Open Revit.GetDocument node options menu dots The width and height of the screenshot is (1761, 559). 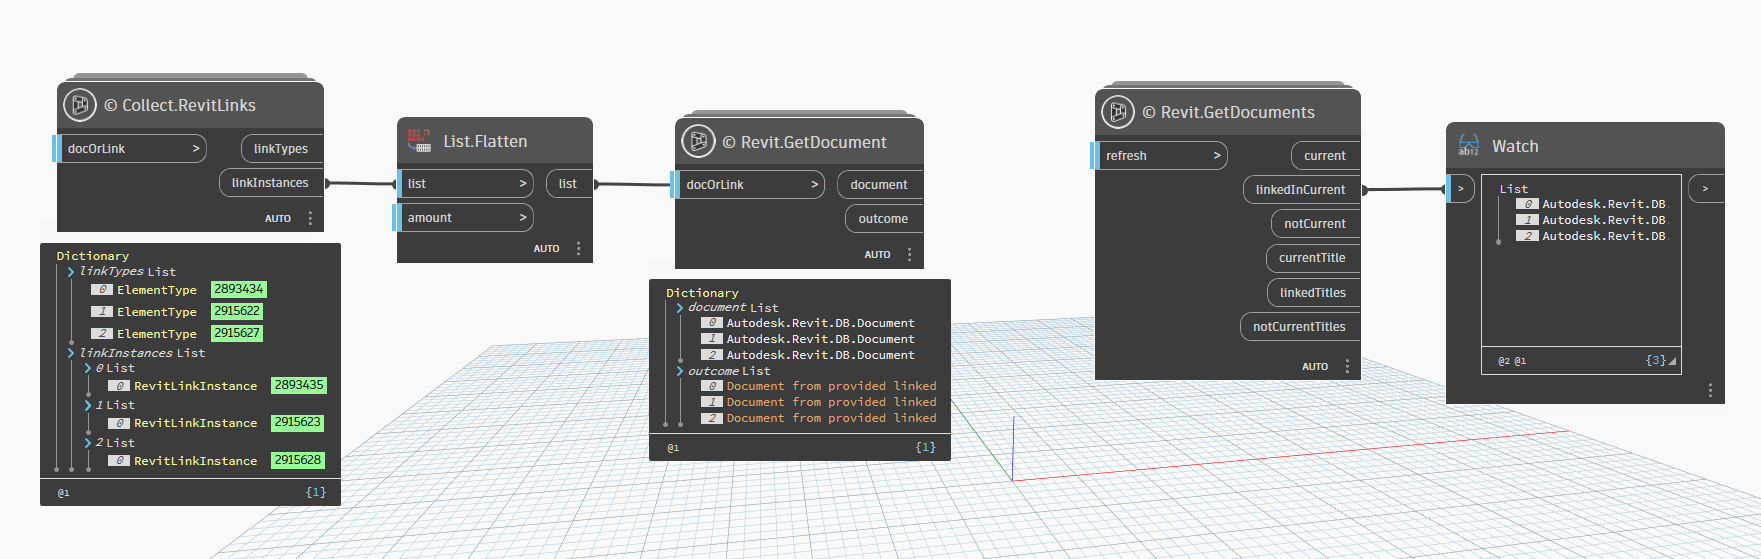pyautogui.click(x=909, y=254)
